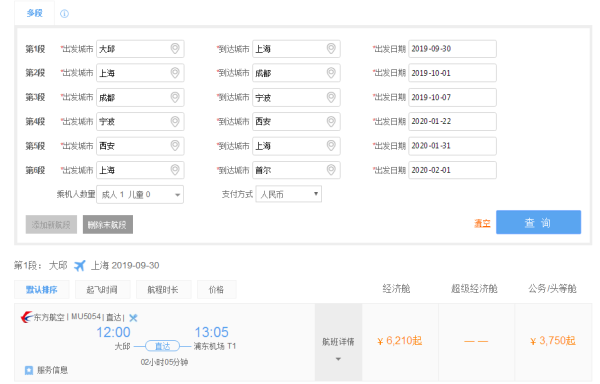The width and height of the screenshot is (600, 384).
Task: Open payment method dropdown 人民币
Action: coord(289,194)
